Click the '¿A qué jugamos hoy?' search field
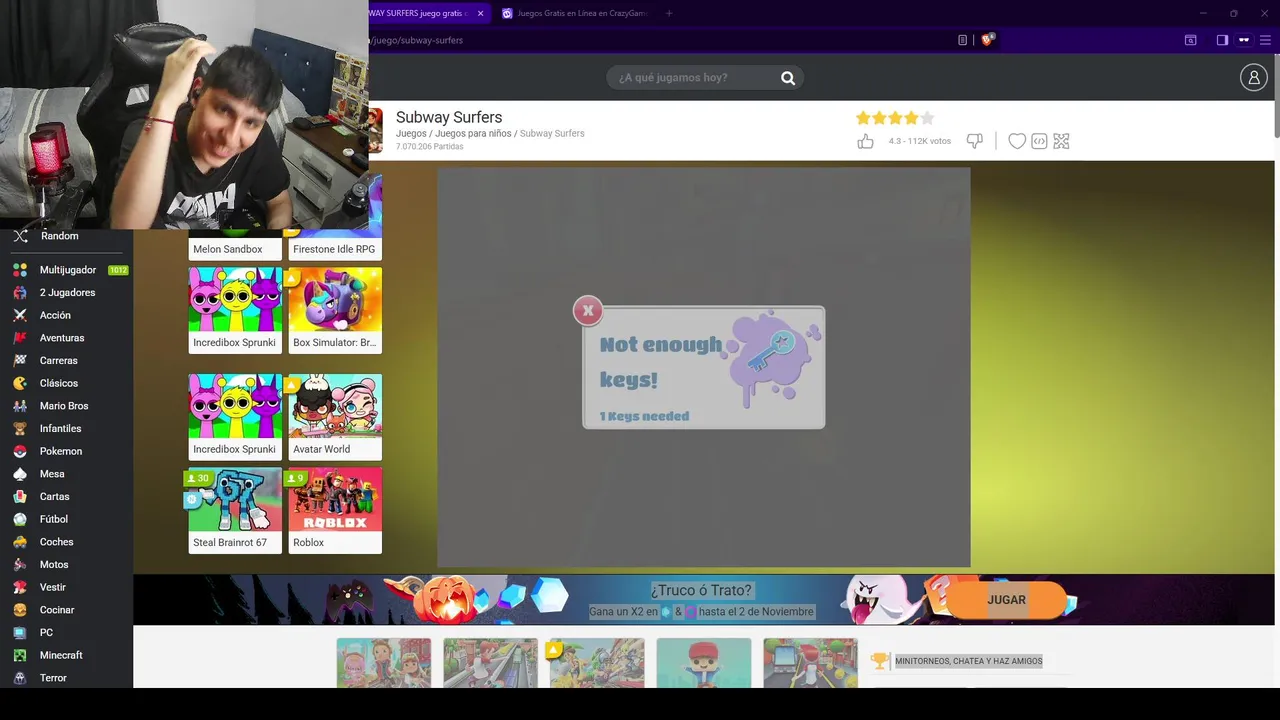The height and width of the screenshot is (720, 1280). [x=705, y=78]
